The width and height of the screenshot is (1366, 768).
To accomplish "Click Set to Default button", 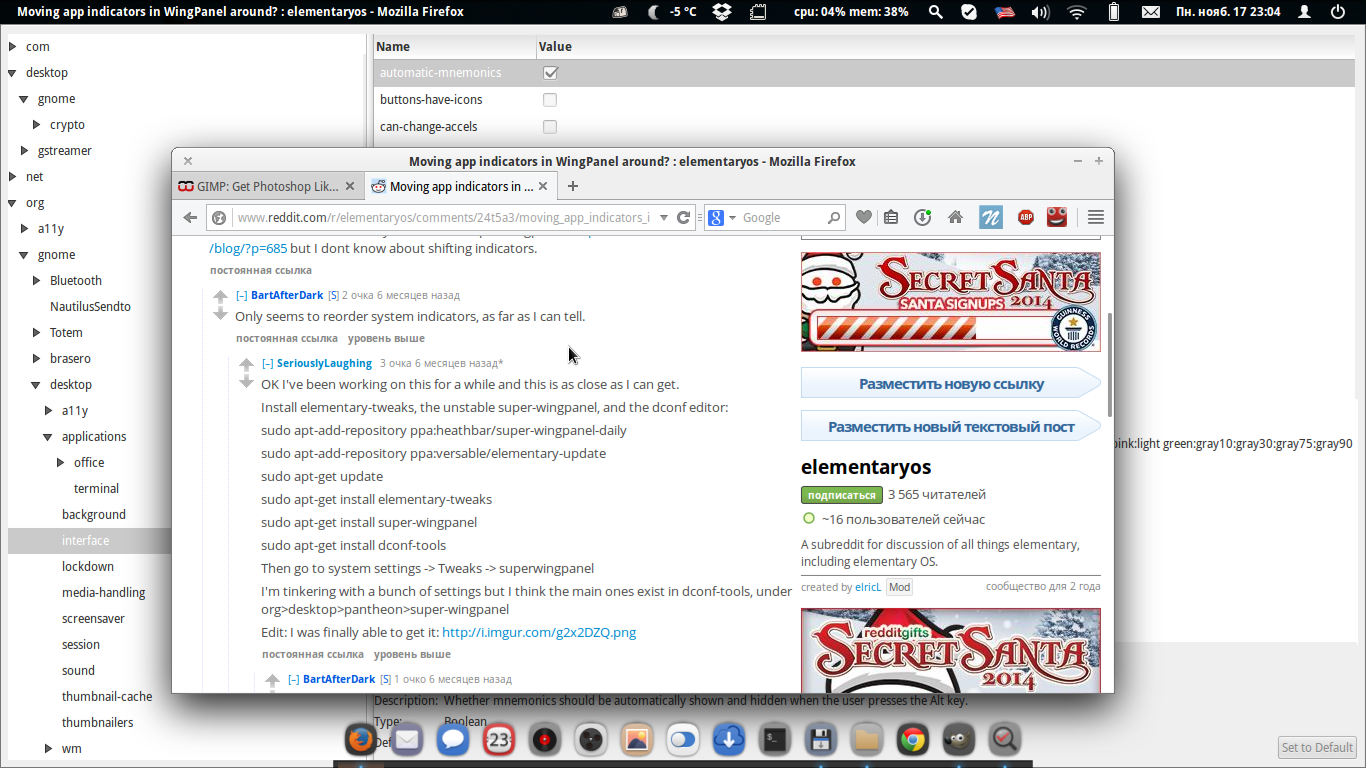I will point(1317,747).
